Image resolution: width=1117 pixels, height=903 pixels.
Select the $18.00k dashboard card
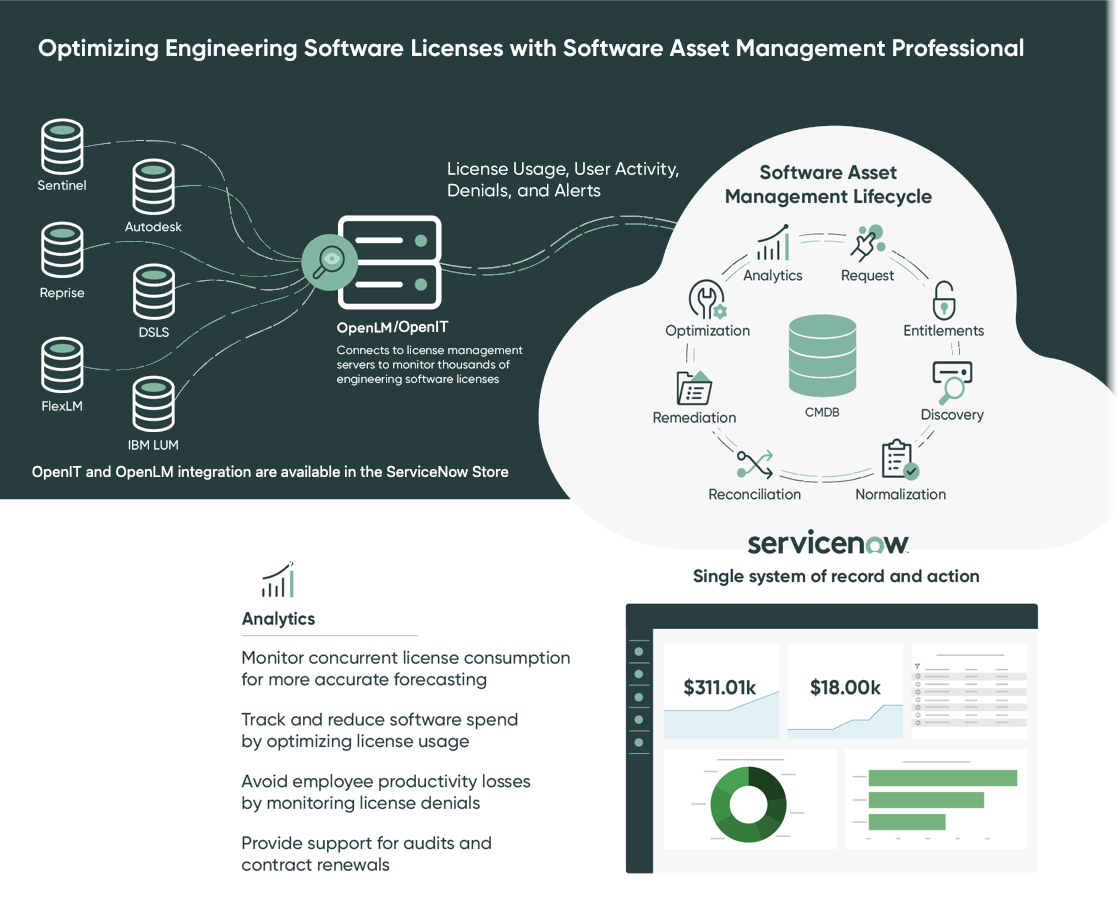click(x=845, y=691)
